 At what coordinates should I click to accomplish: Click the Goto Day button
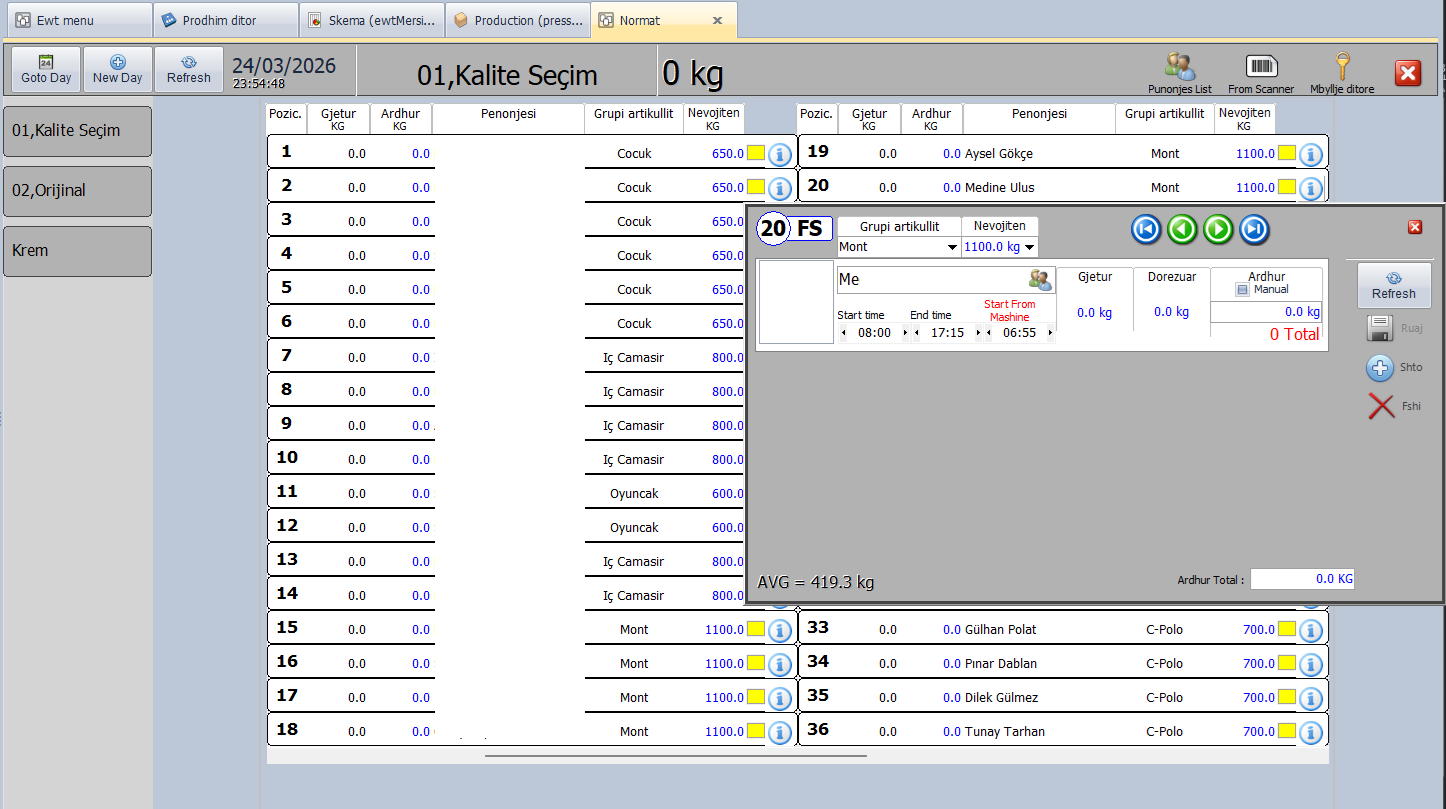tap(46, 69)
